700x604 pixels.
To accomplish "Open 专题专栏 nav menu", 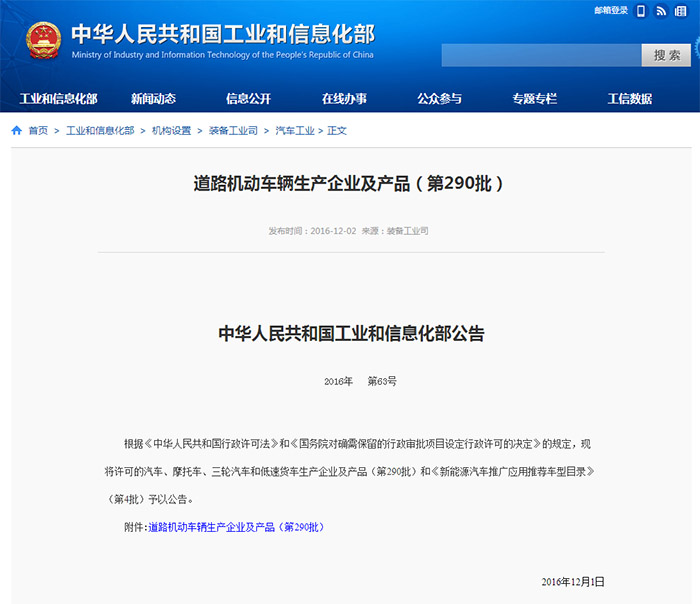I will click(x=535, y=99).
